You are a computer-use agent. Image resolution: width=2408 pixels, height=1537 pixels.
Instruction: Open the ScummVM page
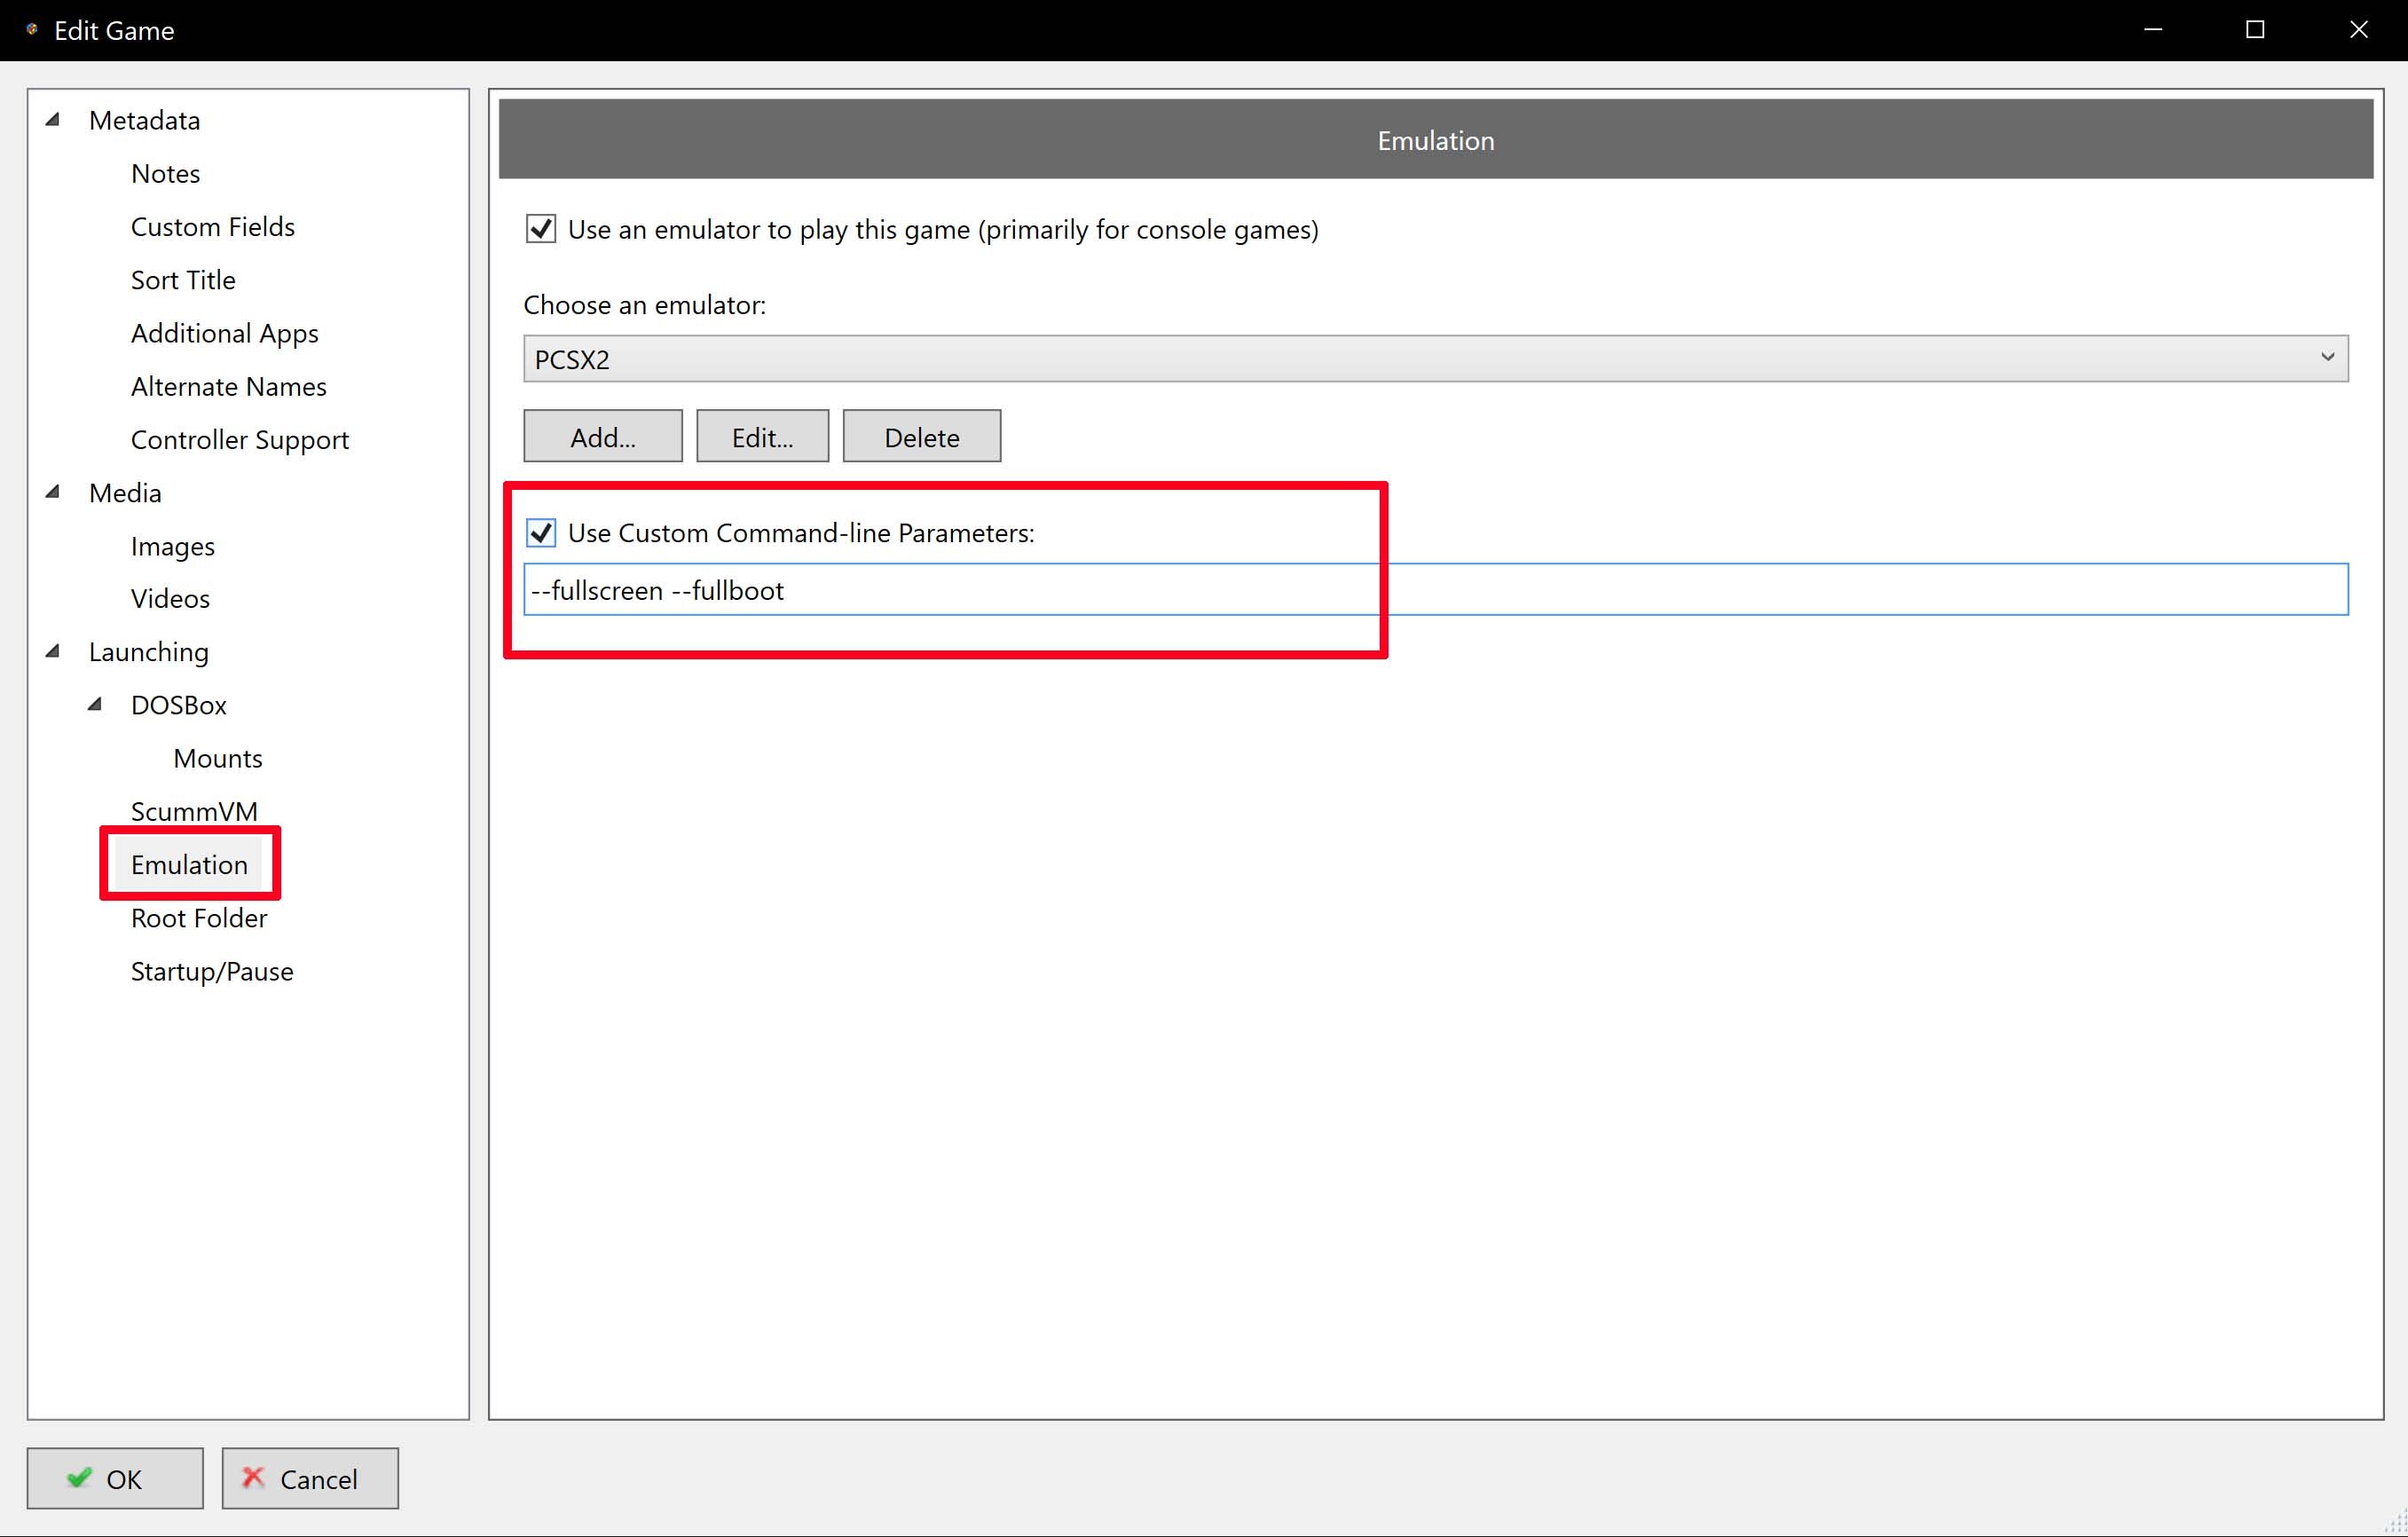click(x=194, y=811)
